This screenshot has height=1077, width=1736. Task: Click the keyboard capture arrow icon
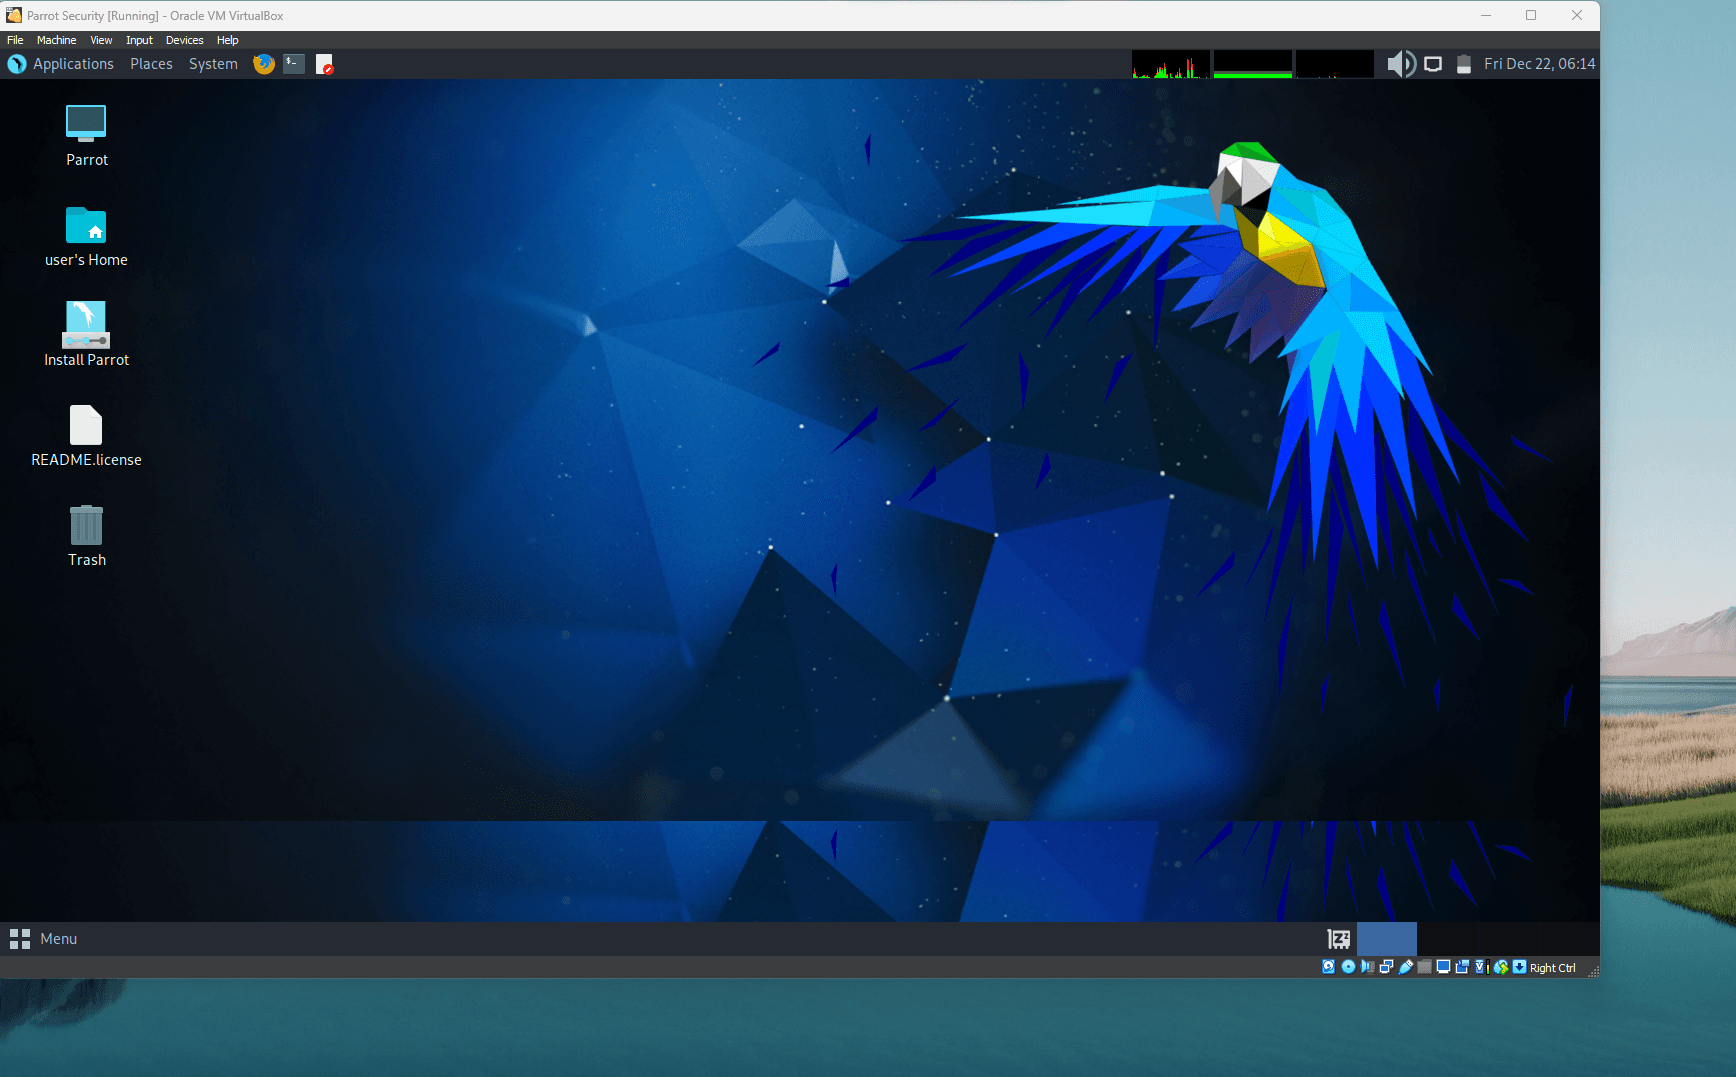1520,967
